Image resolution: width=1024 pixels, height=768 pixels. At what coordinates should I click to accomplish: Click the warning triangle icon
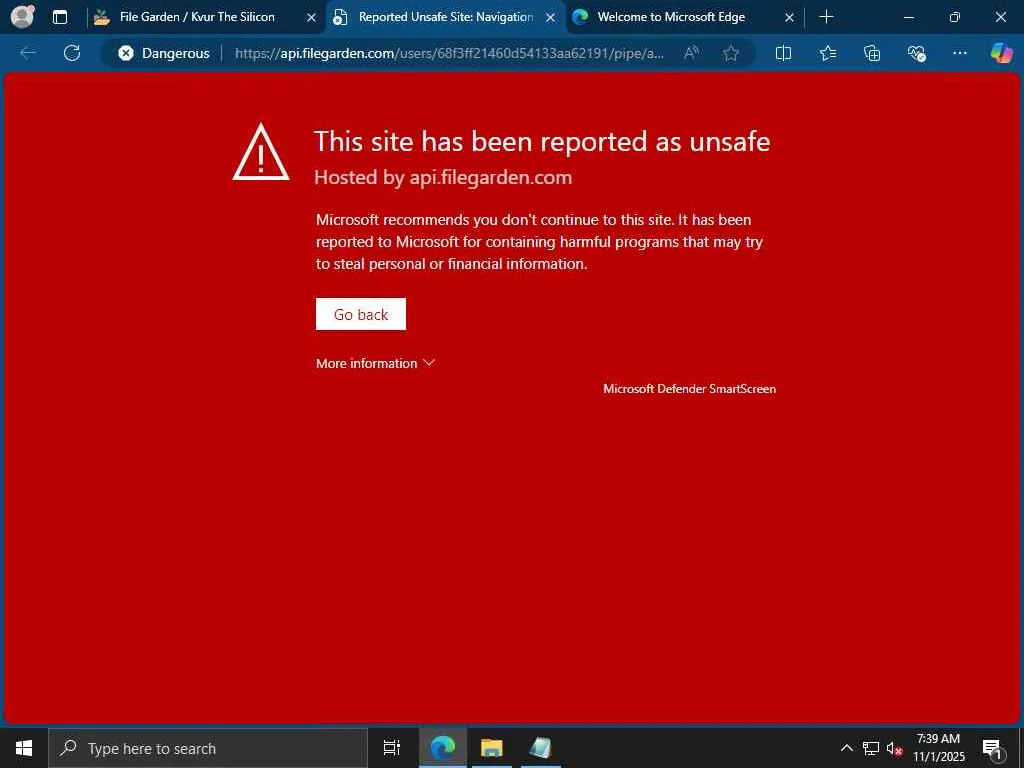[261, 152]
